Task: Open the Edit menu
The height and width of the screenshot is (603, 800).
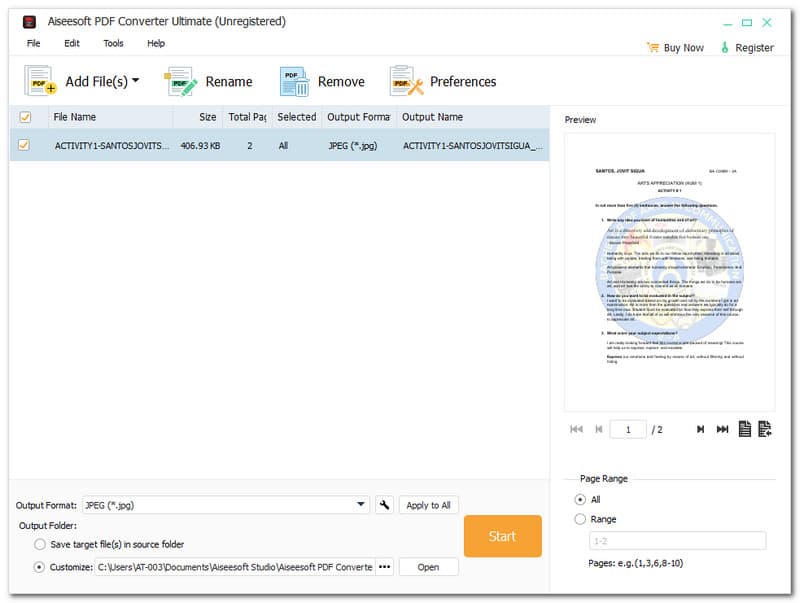Action: click(72, 43)
